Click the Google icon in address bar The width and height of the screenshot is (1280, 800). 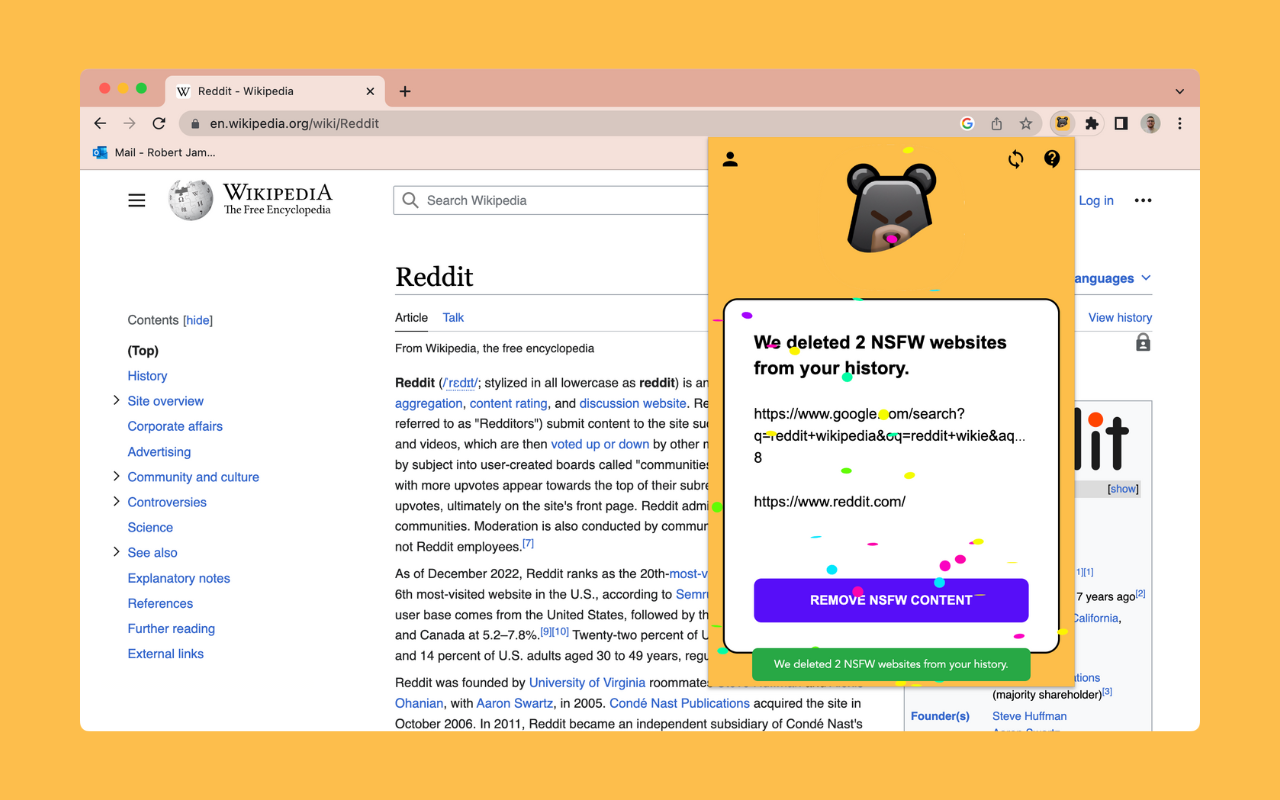(967, 124)
